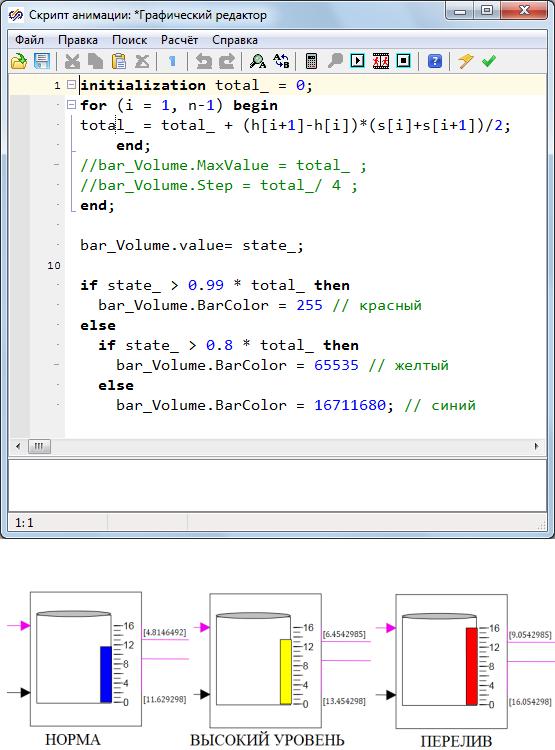The image size is (555, 750).
Task: Delete selection with the X-over-line toolbar icon
Action: 142,62
